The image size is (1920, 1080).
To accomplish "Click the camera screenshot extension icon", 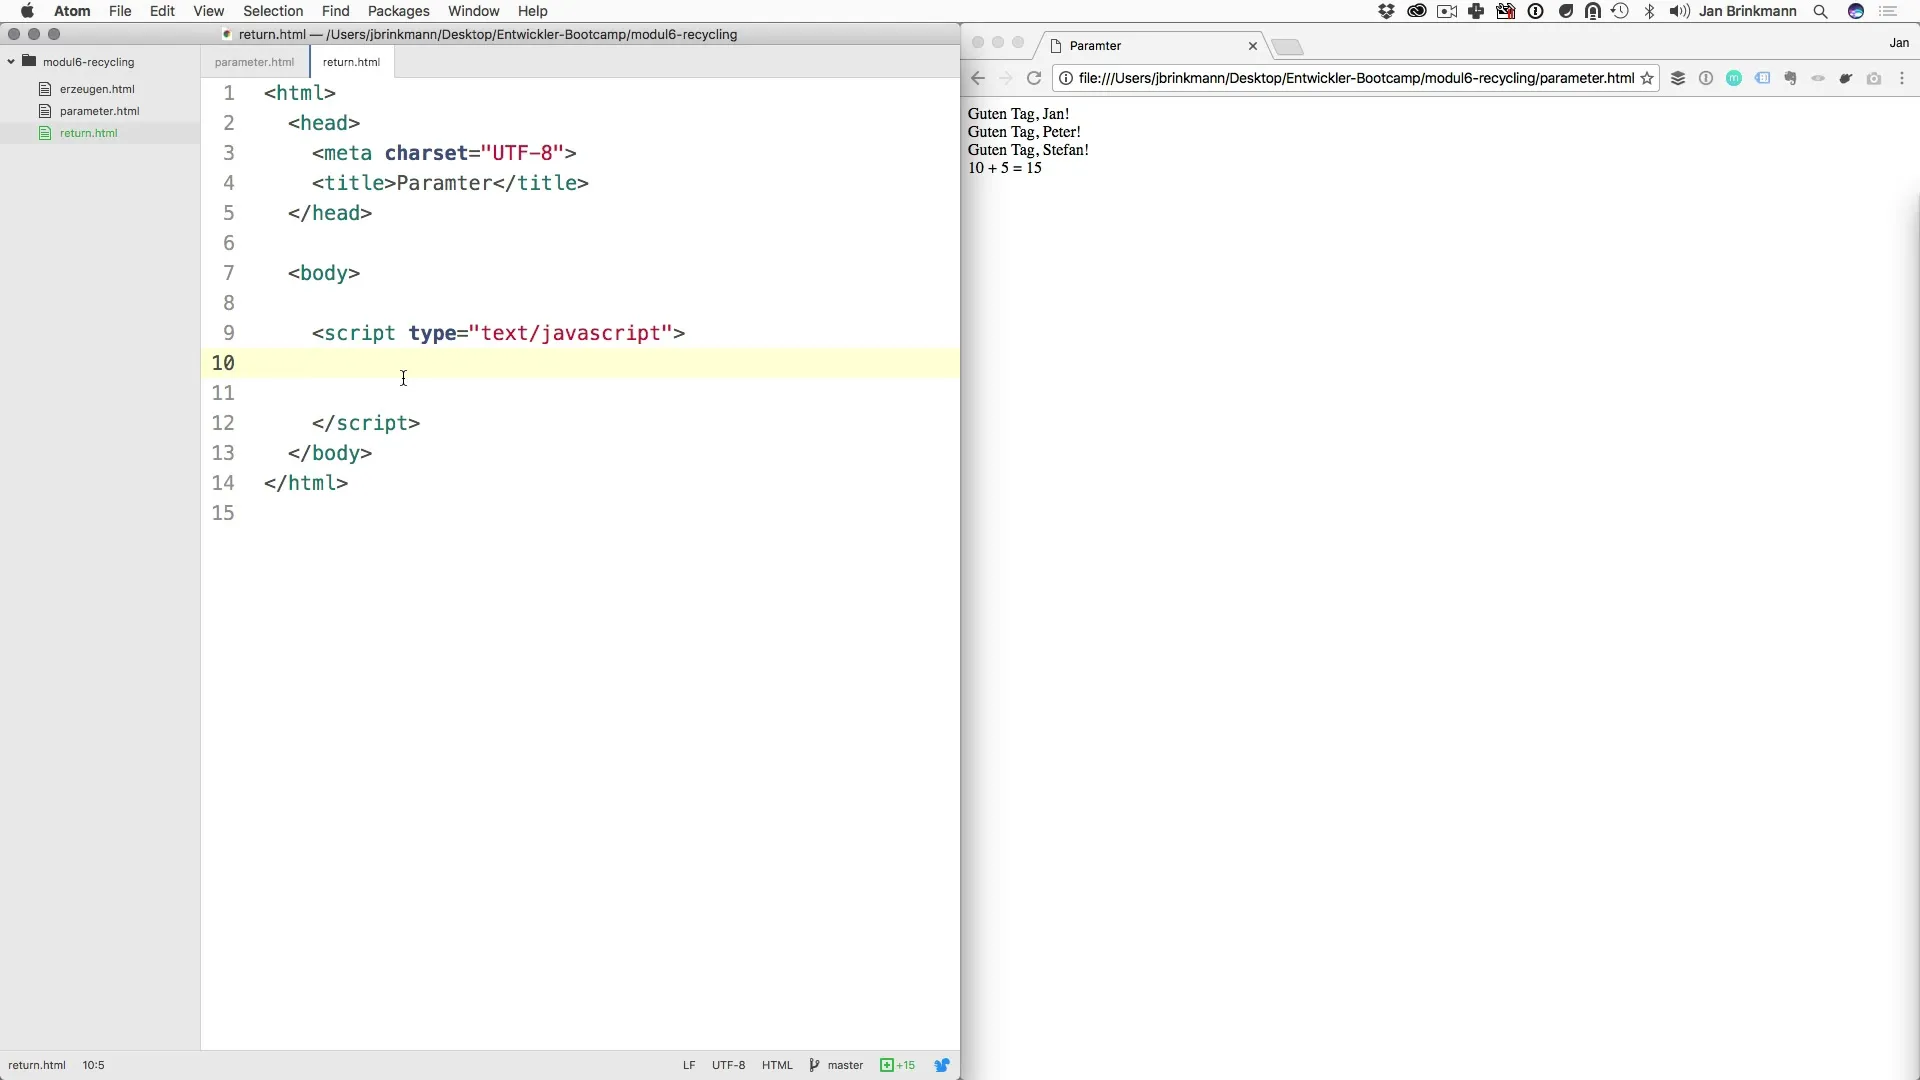I will (x=1874, y=78).
